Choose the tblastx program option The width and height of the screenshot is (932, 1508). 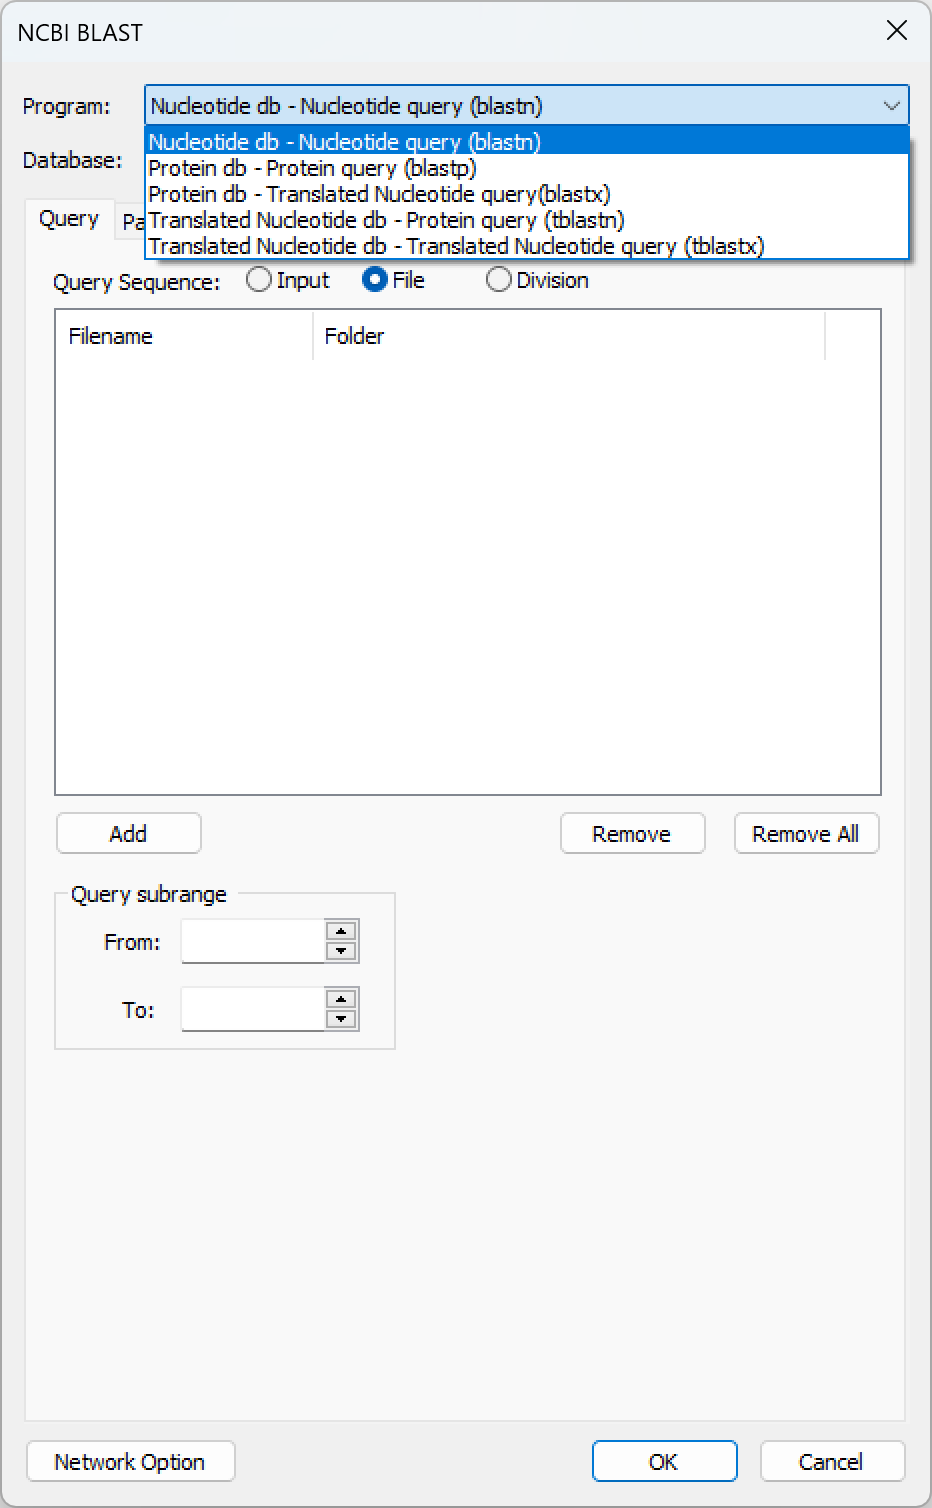pos(527,246)
